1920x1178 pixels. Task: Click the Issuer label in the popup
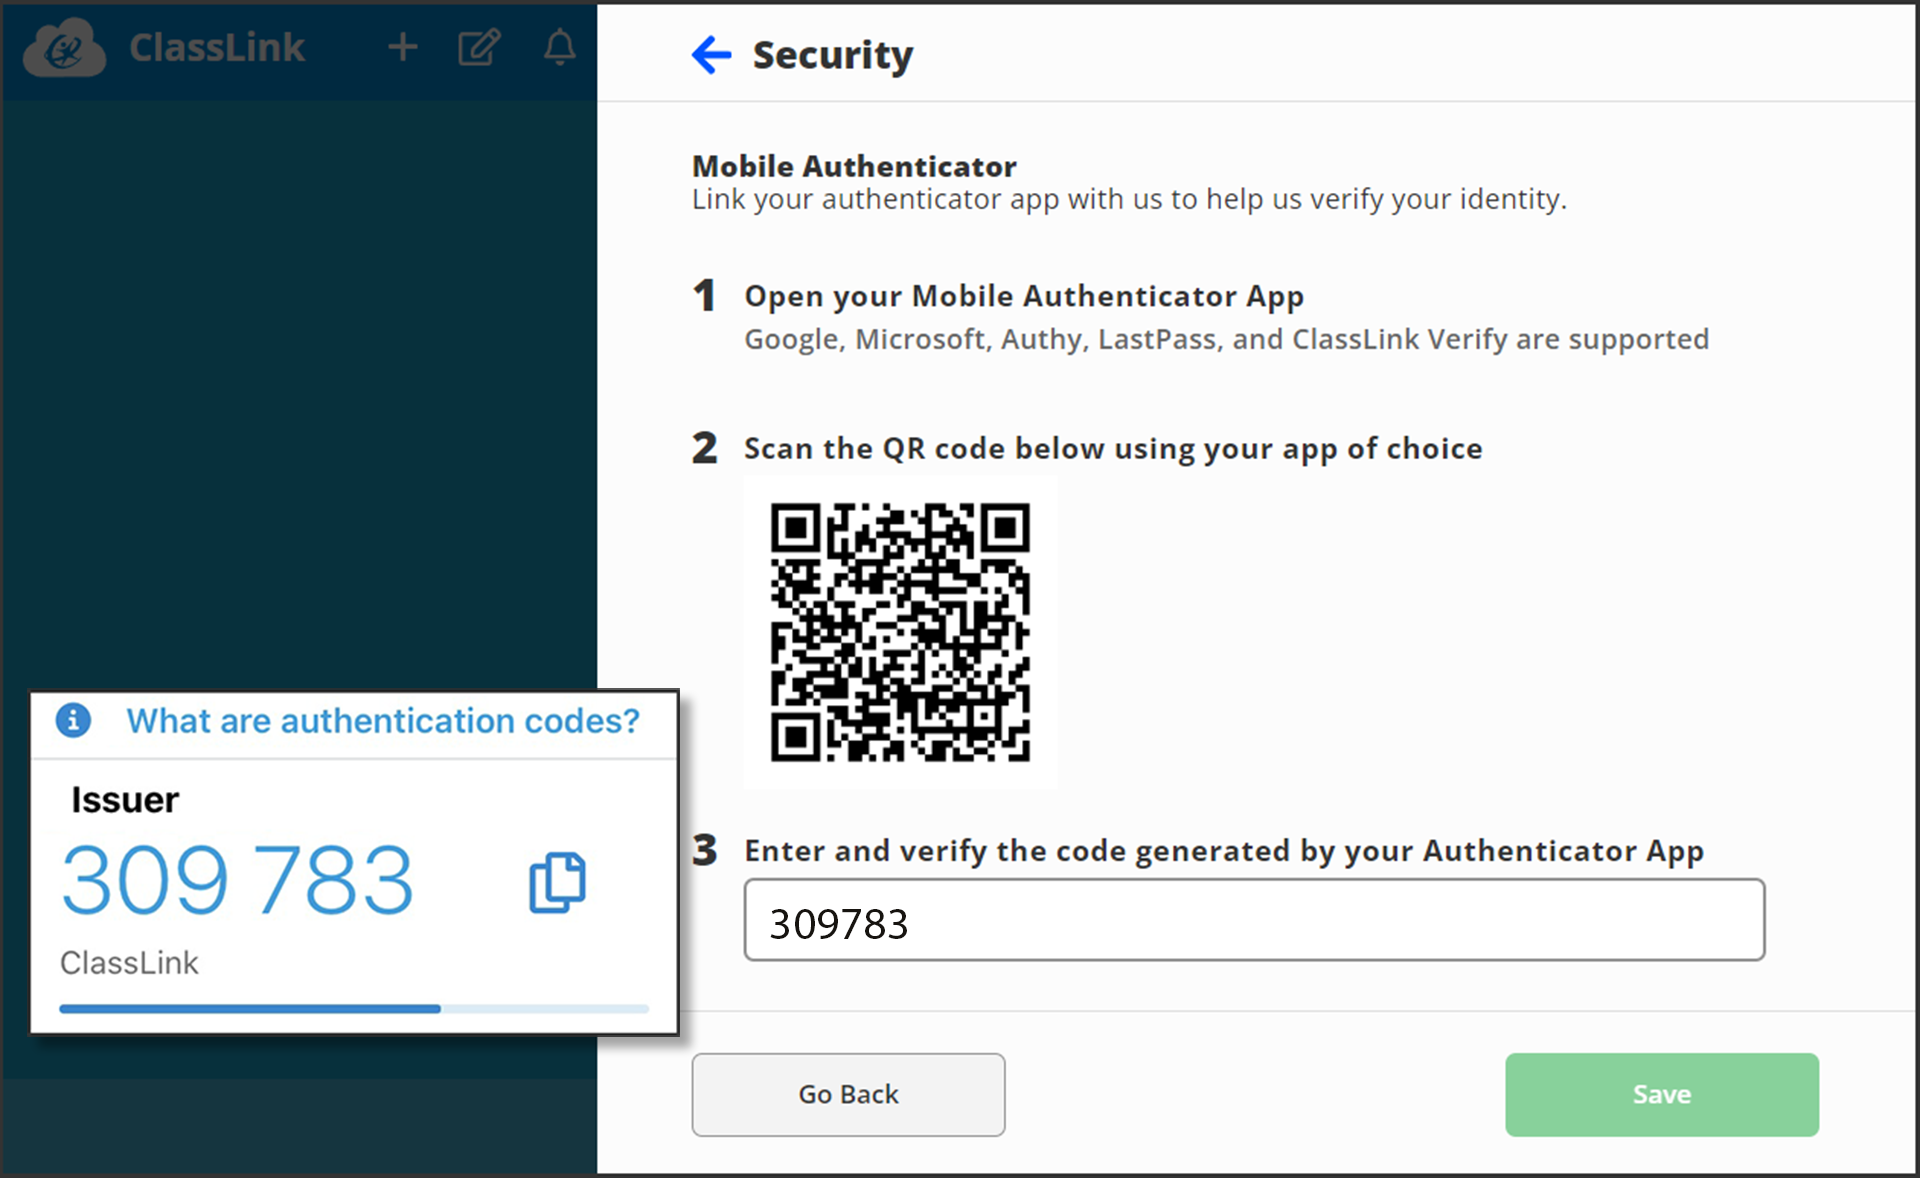pyautogui.click(x=124, y=799)
